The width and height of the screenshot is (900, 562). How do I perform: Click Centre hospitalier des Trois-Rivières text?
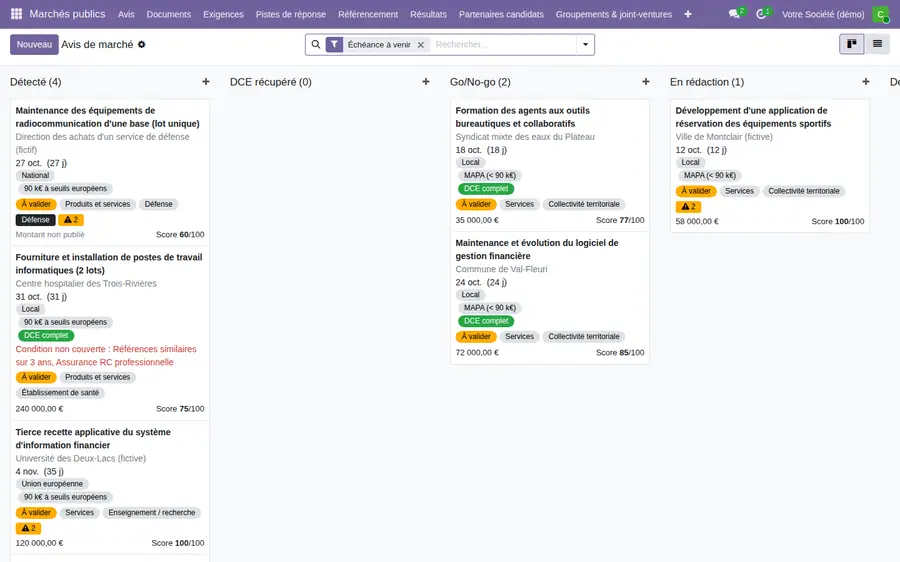pos(86,284)
